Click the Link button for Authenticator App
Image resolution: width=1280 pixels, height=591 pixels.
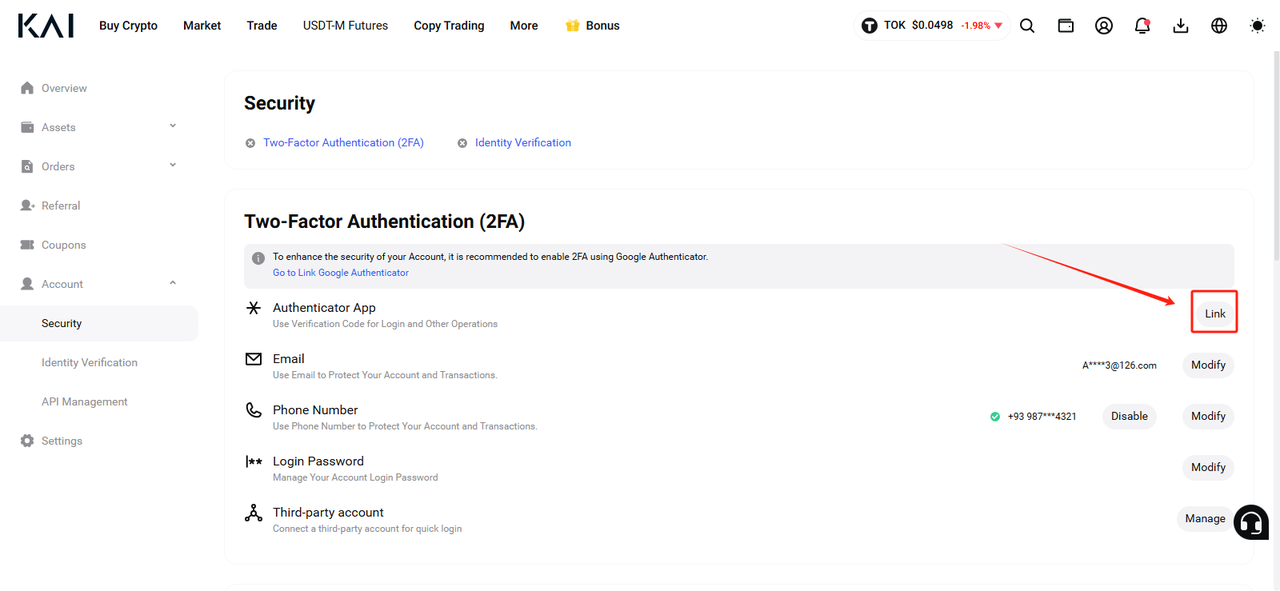1215,313
